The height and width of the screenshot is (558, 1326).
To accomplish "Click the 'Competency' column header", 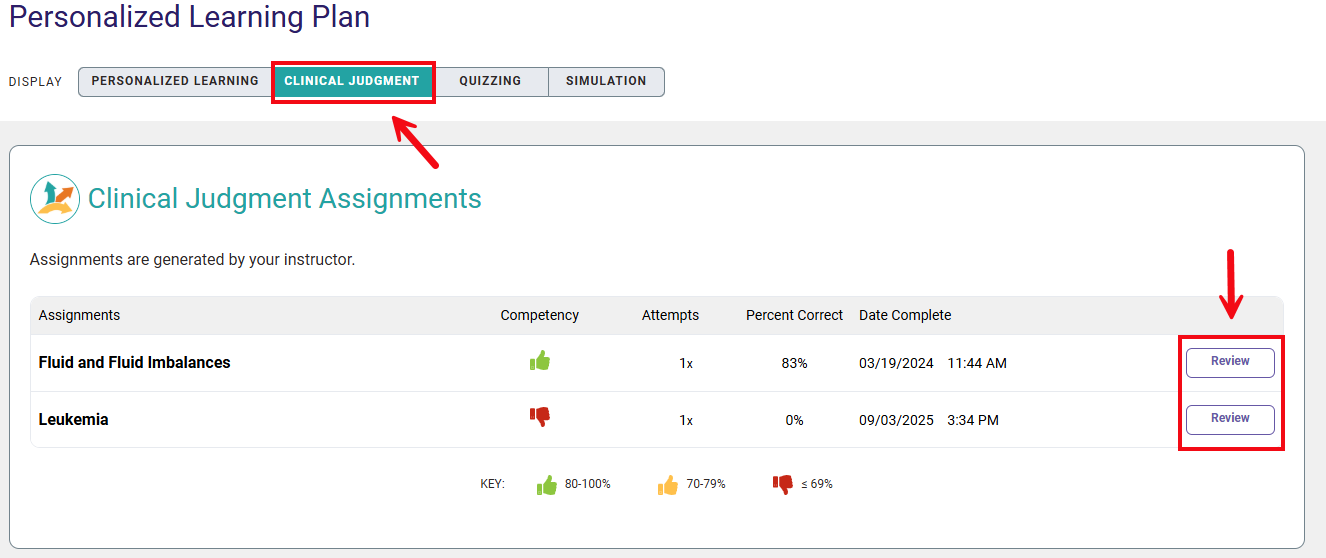I will (540, 315).
